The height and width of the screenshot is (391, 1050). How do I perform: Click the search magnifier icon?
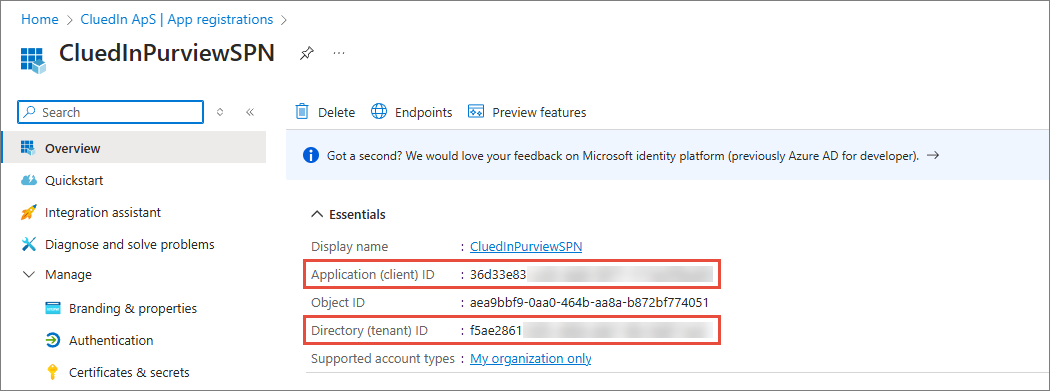(30, 112)
